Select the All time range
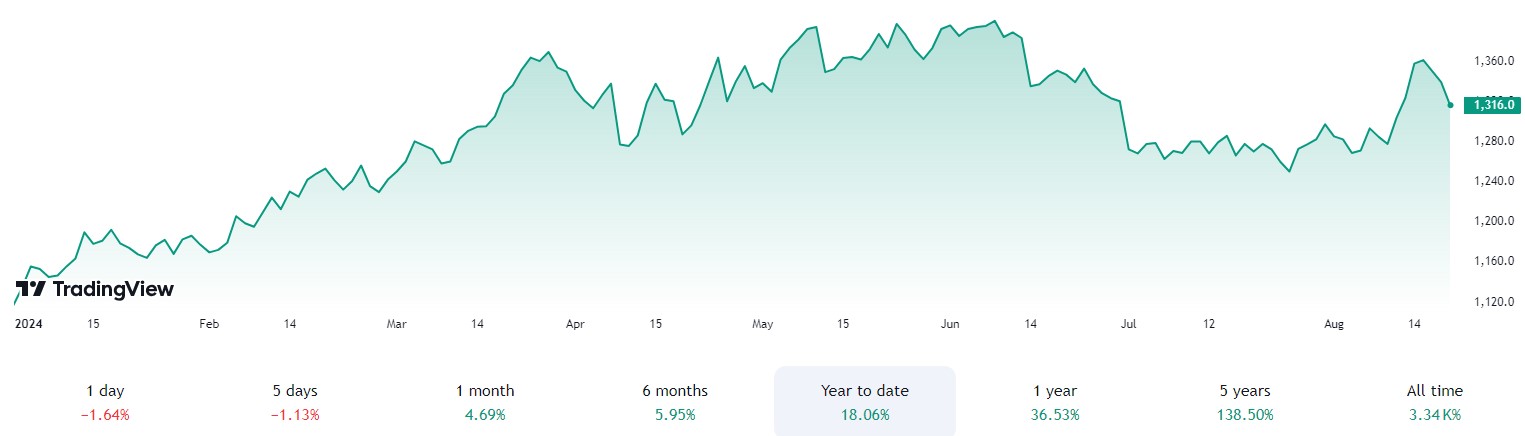The width and height of the screenshot is (1525, 436). tap(1434, 401)
